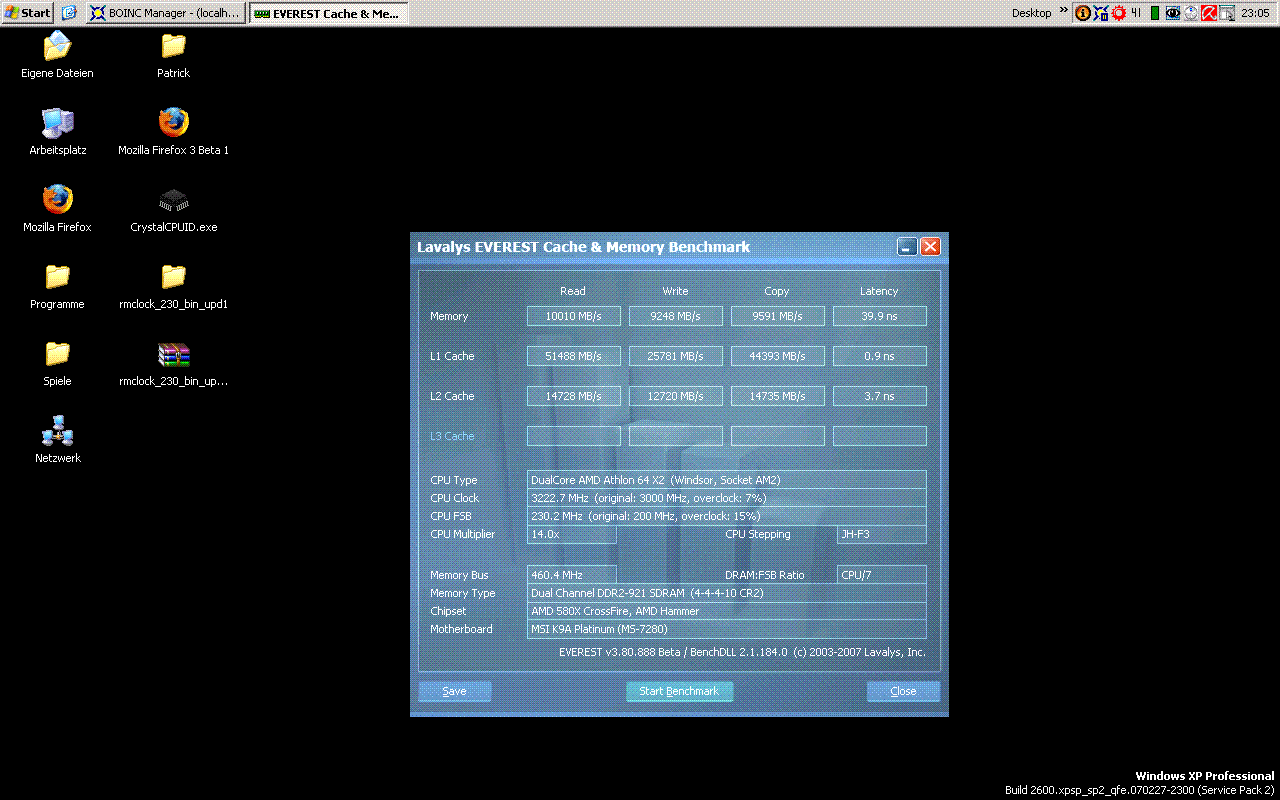Open the Programme folder on desktop
This screenshot has width=1280, height=800.
click(57, 277)
